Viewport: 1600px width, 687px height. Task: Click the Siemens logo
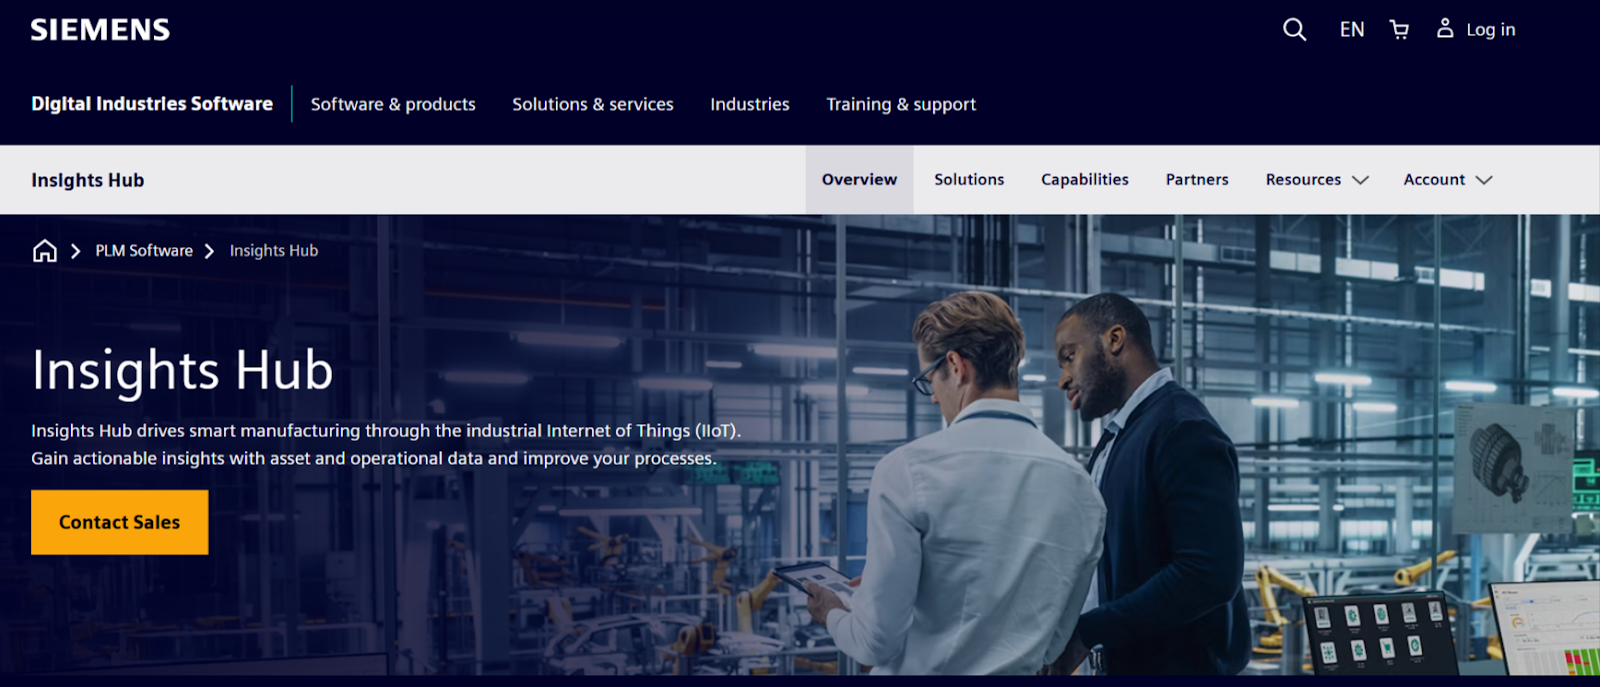tap(100, 30)
